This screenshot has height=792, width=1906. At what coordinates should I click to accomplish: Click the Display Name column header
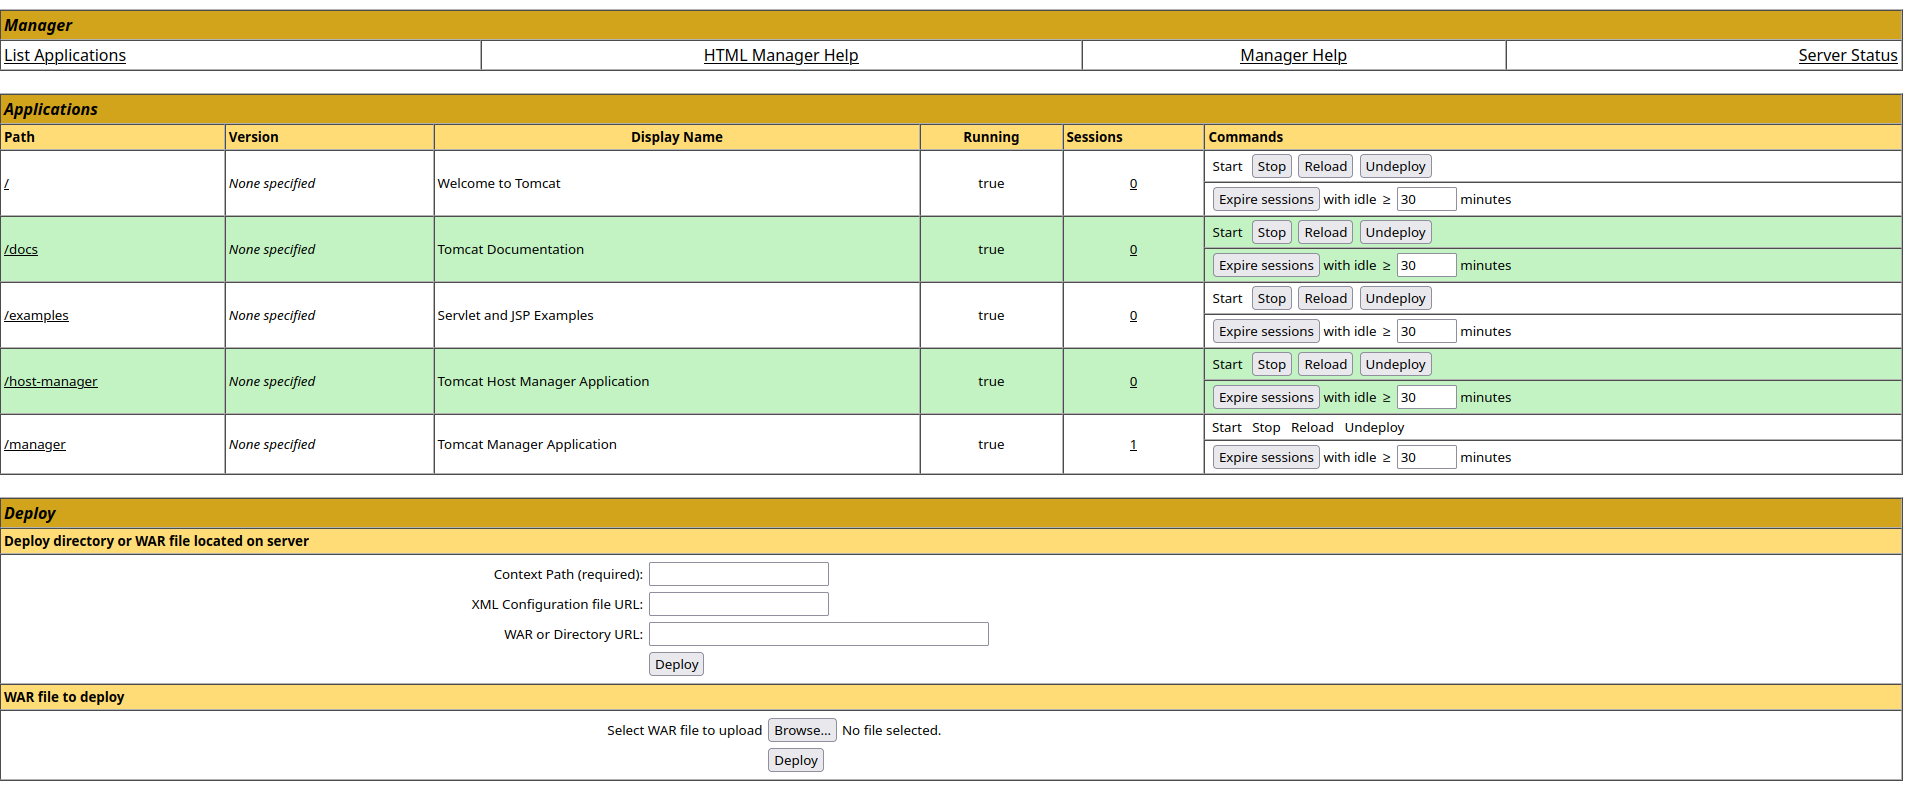[x=677, y=138]
